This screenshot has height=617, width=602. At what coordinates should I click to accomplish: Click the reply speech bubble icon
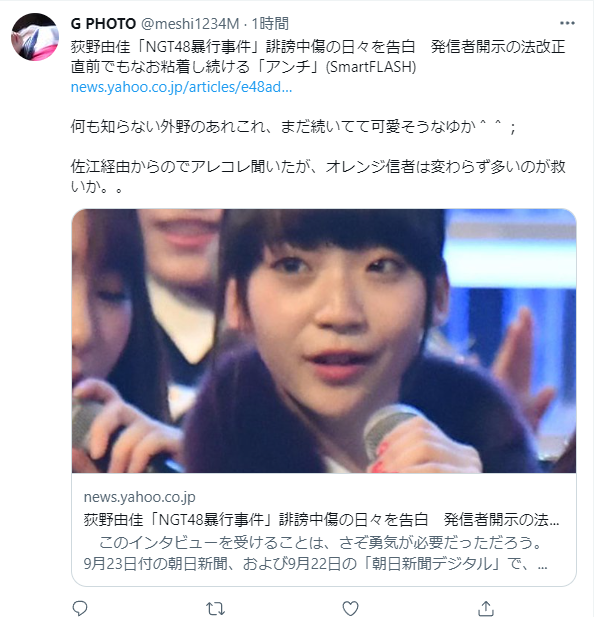tap(80, 608)
